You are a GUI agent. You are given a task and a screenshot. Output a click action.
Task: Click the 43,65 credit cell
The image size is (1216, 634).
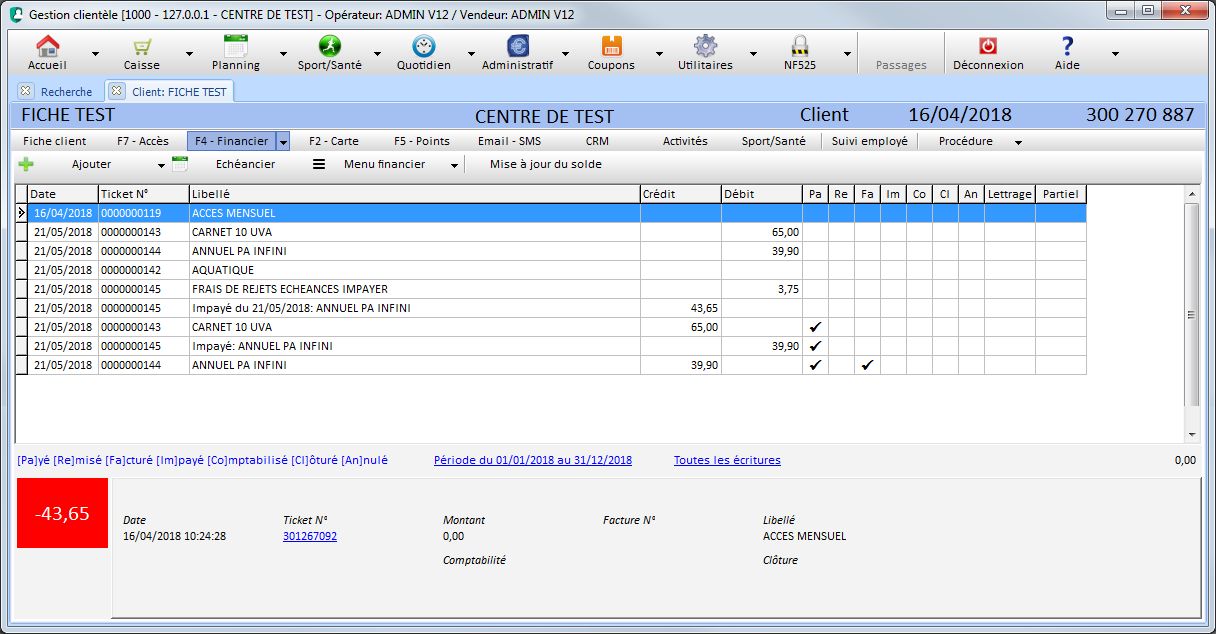point(680,308)
